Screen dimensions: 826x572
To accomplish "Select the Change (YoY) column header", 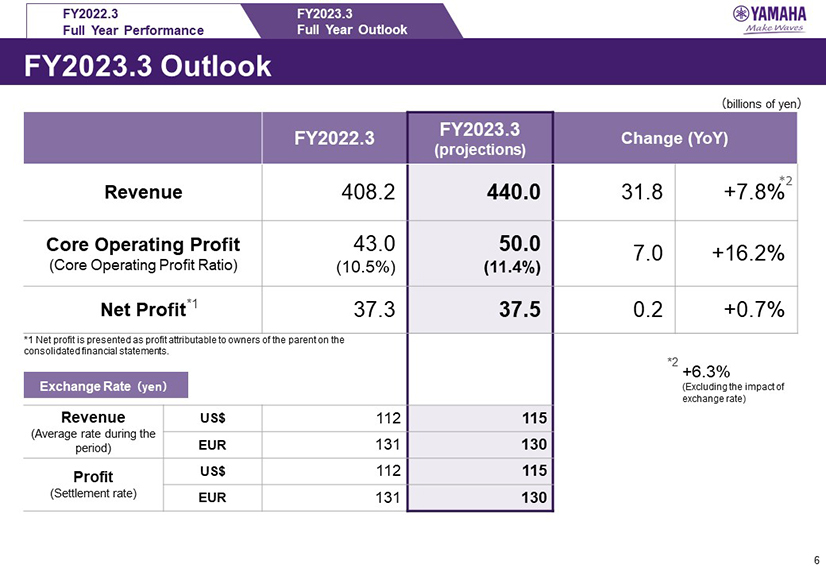I will point(676,138).
